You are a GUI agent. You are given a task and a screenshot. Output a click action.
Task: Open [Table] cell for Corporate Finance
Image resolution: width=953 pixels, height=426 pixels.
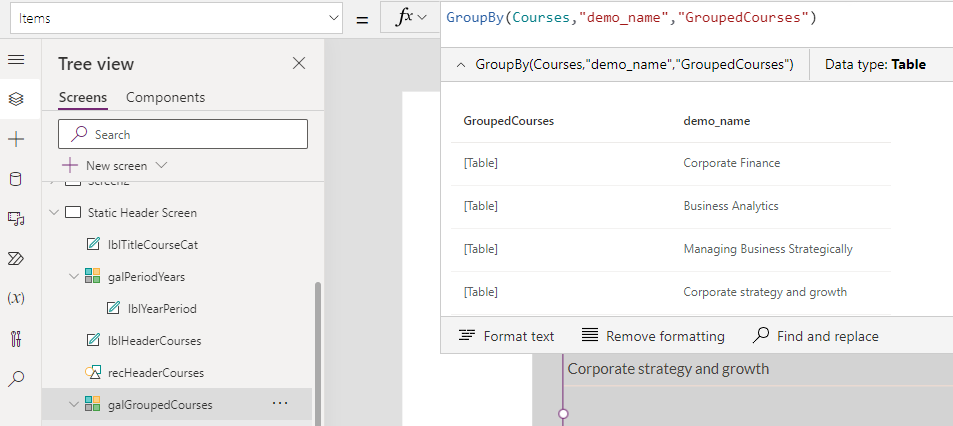point(481,163)
